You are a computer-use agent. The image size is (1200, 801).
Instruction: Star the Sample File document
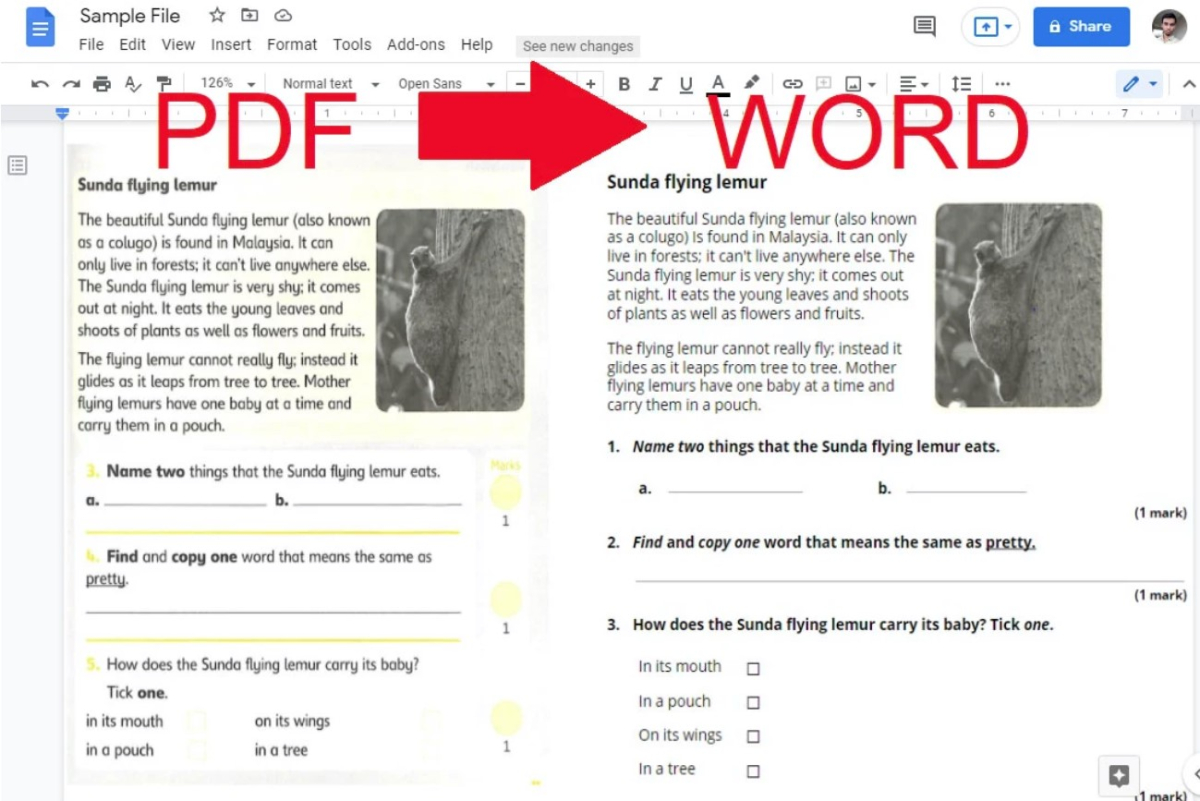(217, 15)
